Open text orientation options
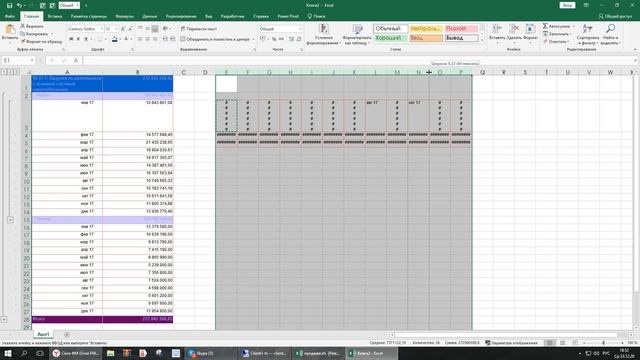The height and width of the screenshot is (360, 640). [166, 29]
